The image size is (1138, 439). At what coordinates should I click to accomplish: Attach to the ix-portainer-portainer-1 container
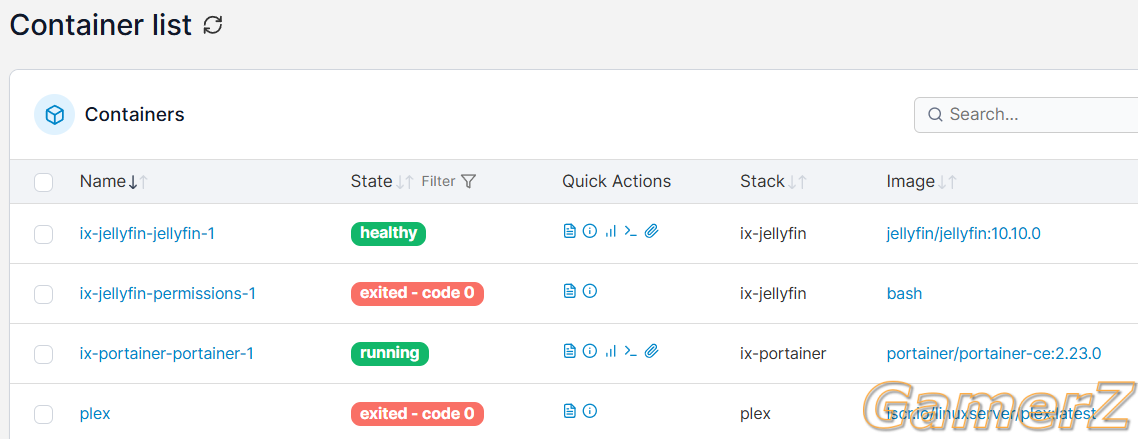652,352
